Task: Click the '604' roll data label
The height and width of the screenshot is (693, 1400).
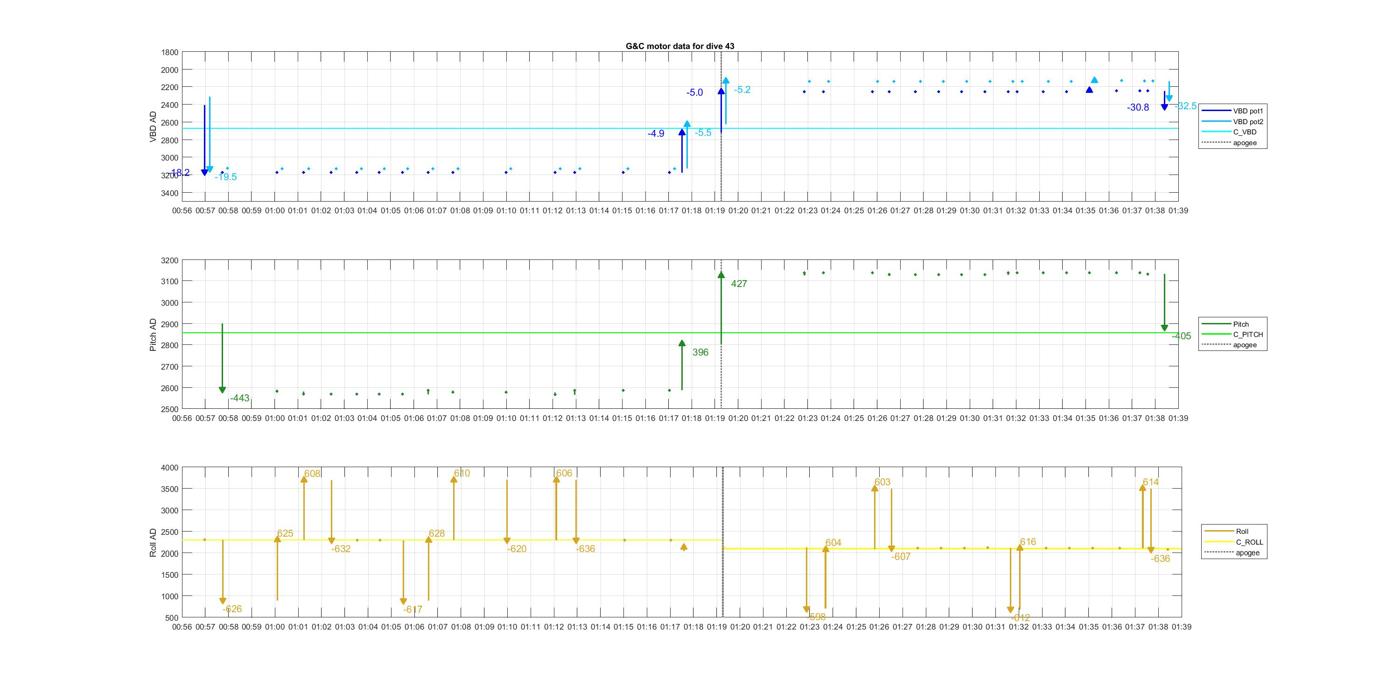Action: click(x=833, y=543)
